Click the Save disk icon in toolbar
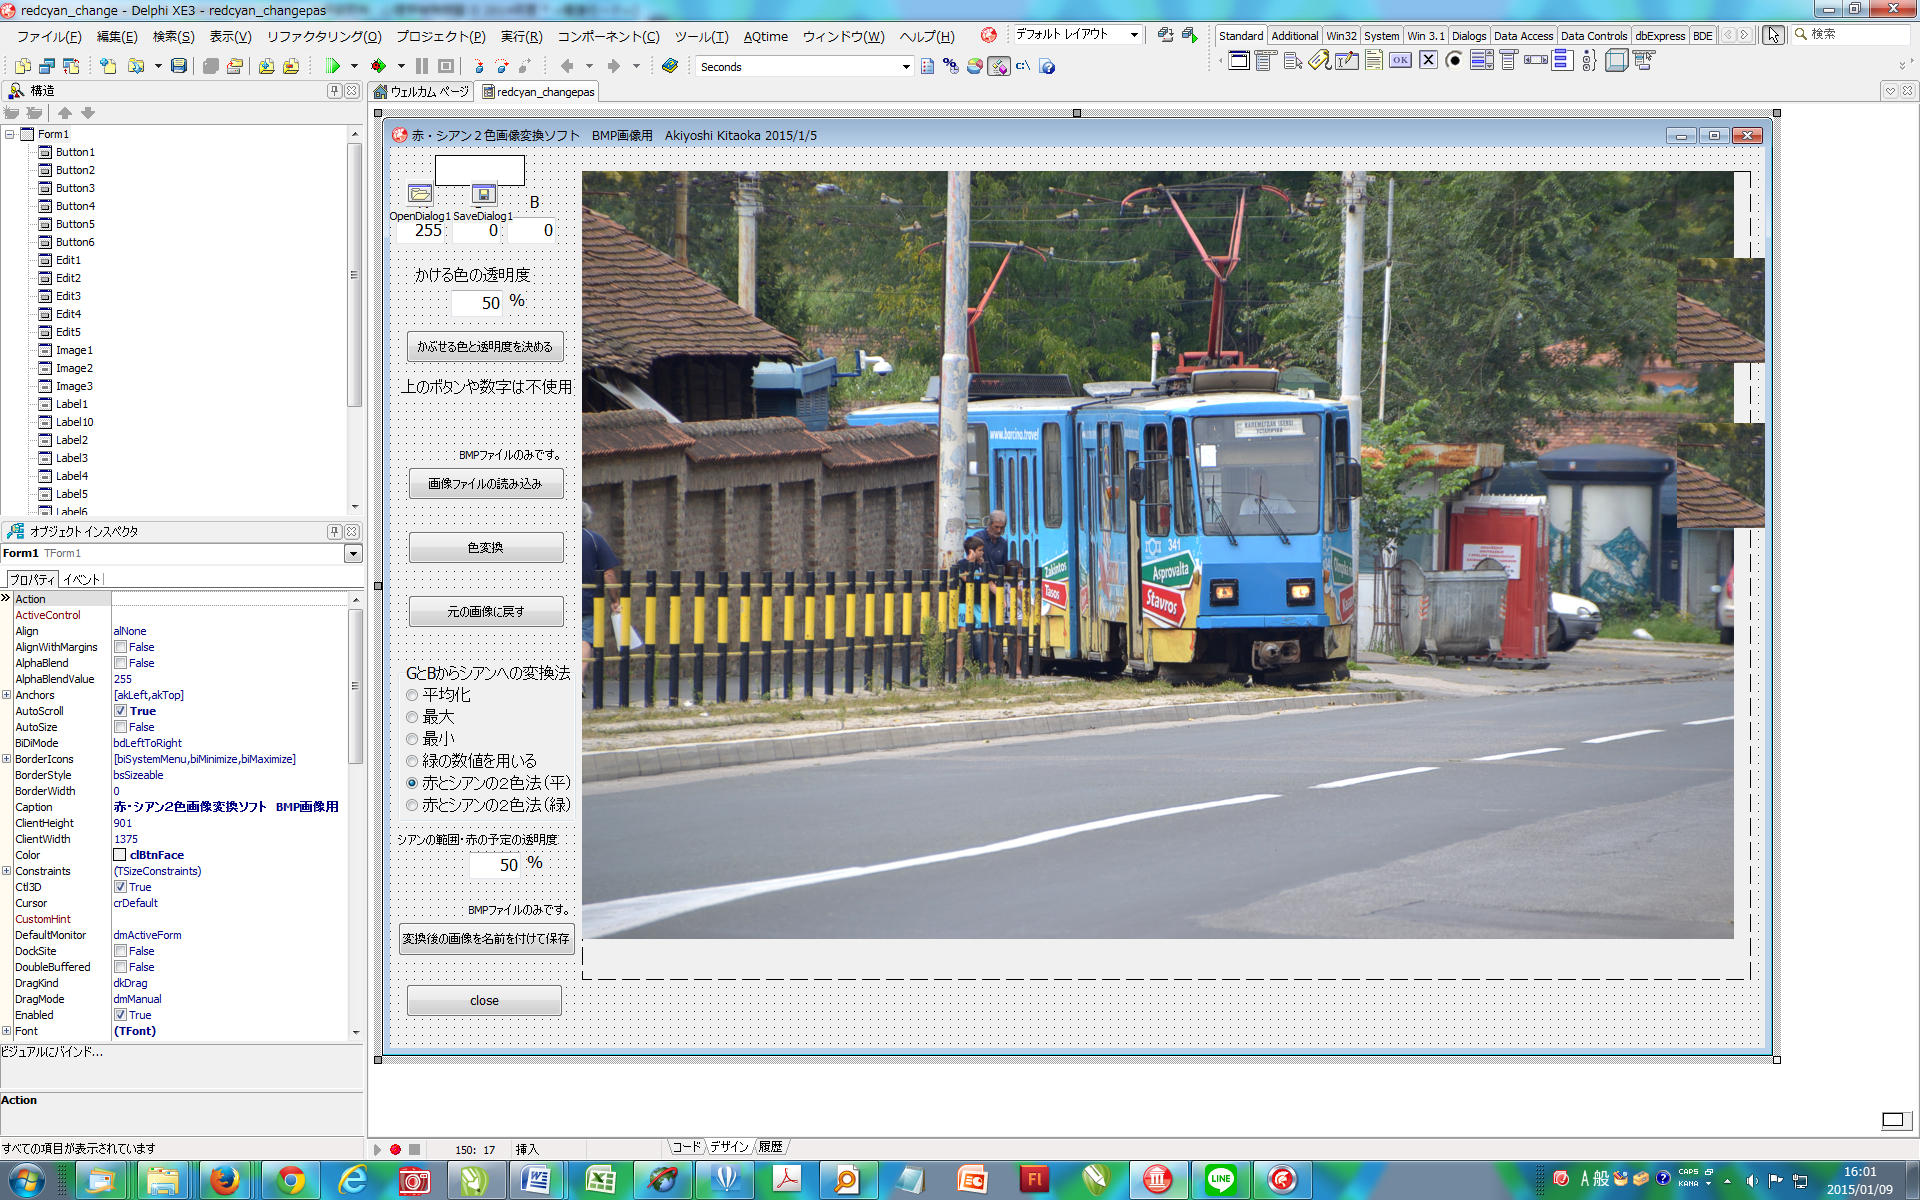 coord(178,66)
